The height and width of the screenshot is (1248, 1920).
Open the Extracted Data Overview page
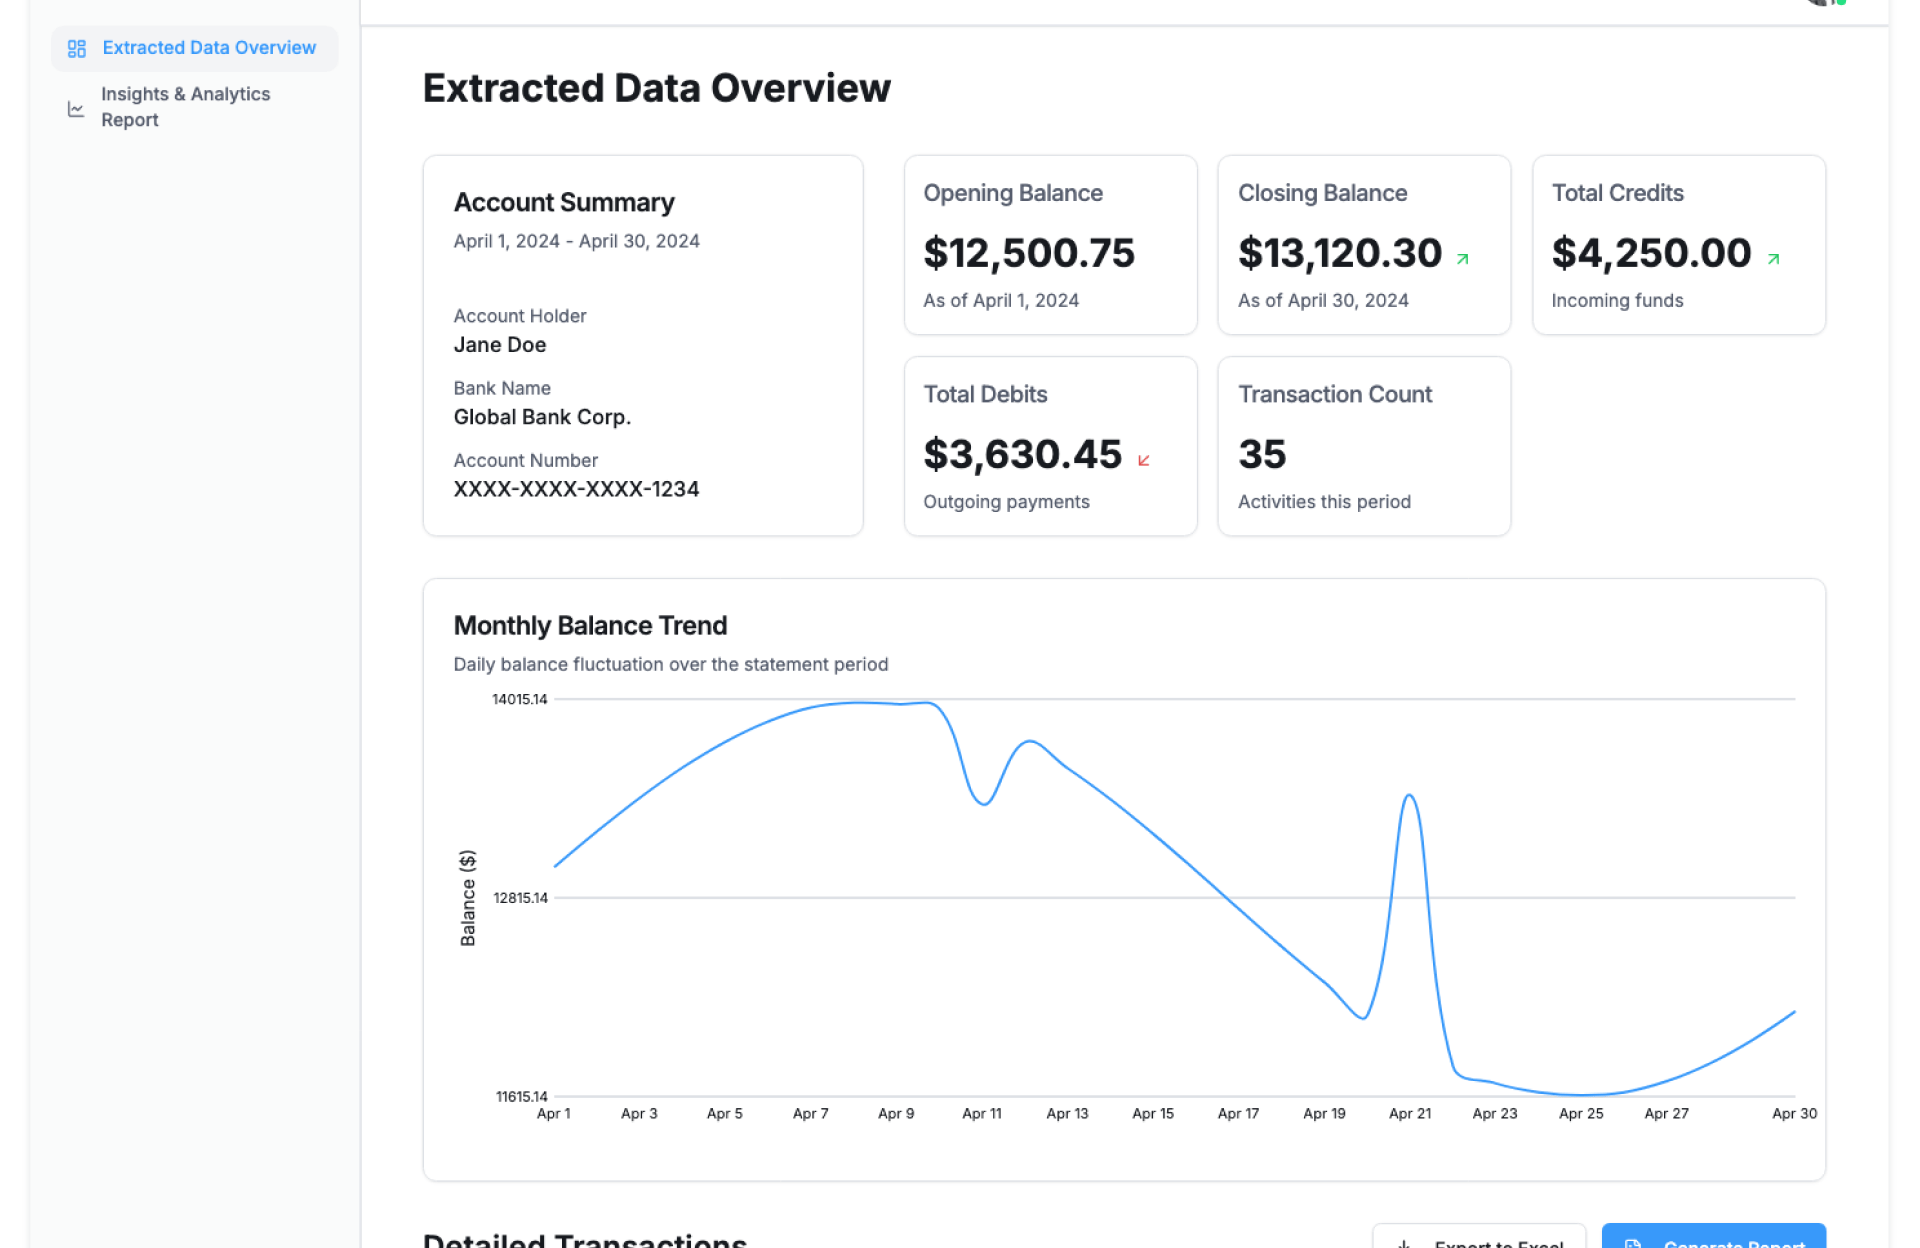(x=208, y=48)
